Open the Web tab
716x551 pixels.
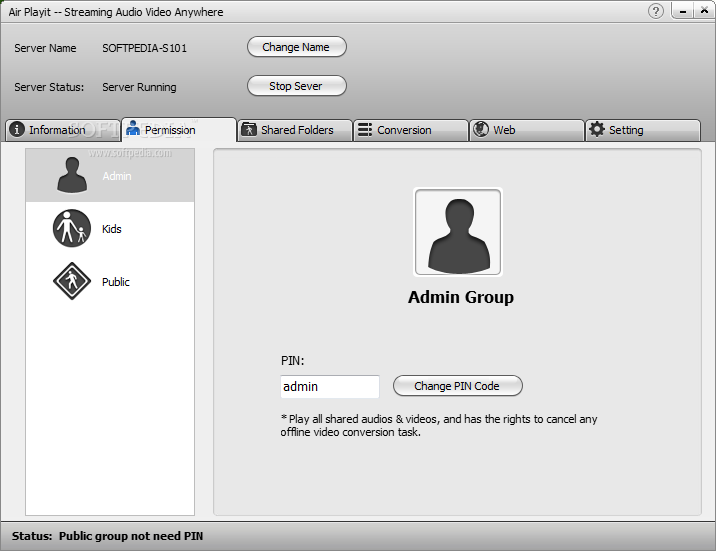[527, 130]
